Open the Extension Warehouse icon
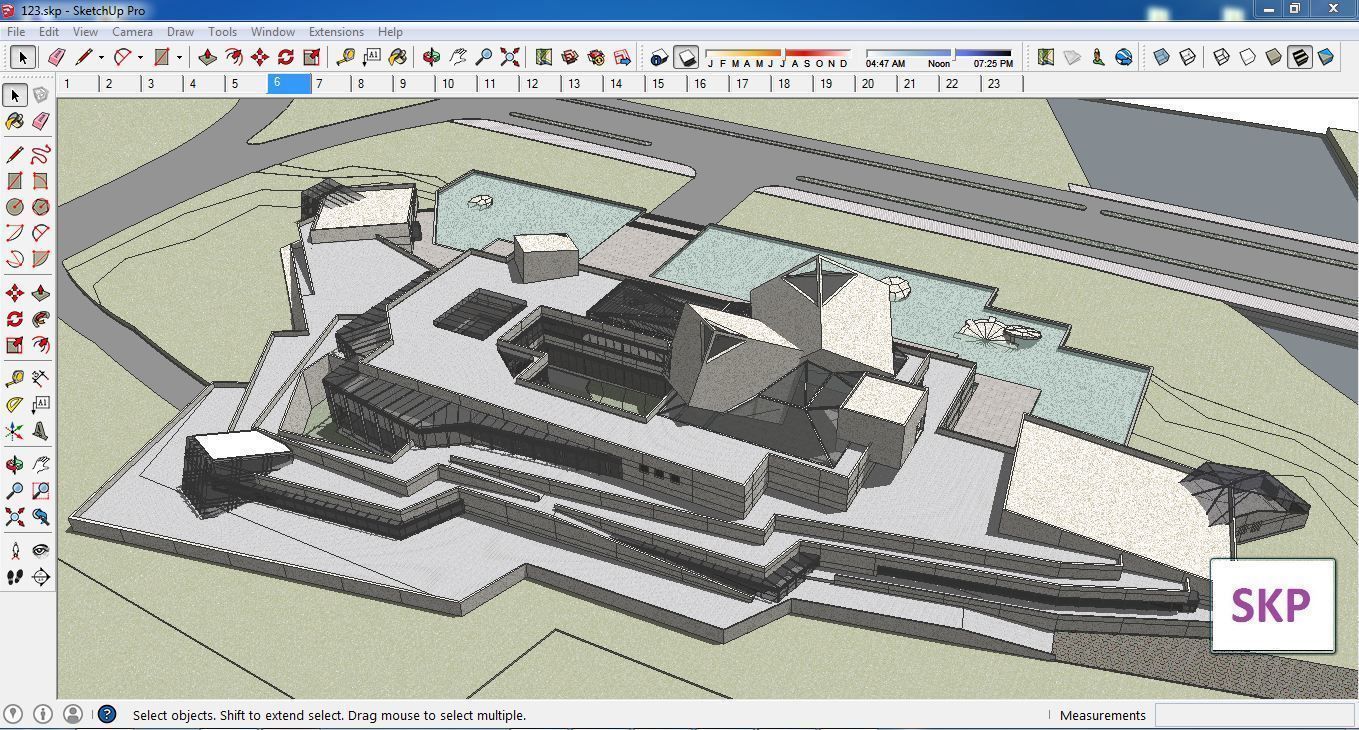The width and height of the screenshot is (1359, 730). pos(596,57)
